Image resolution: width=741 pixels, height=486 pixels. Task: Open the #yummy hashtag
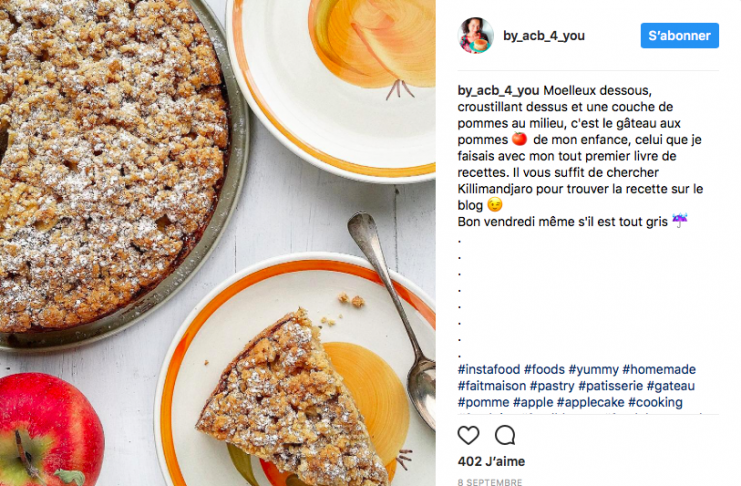pos(594,369)
